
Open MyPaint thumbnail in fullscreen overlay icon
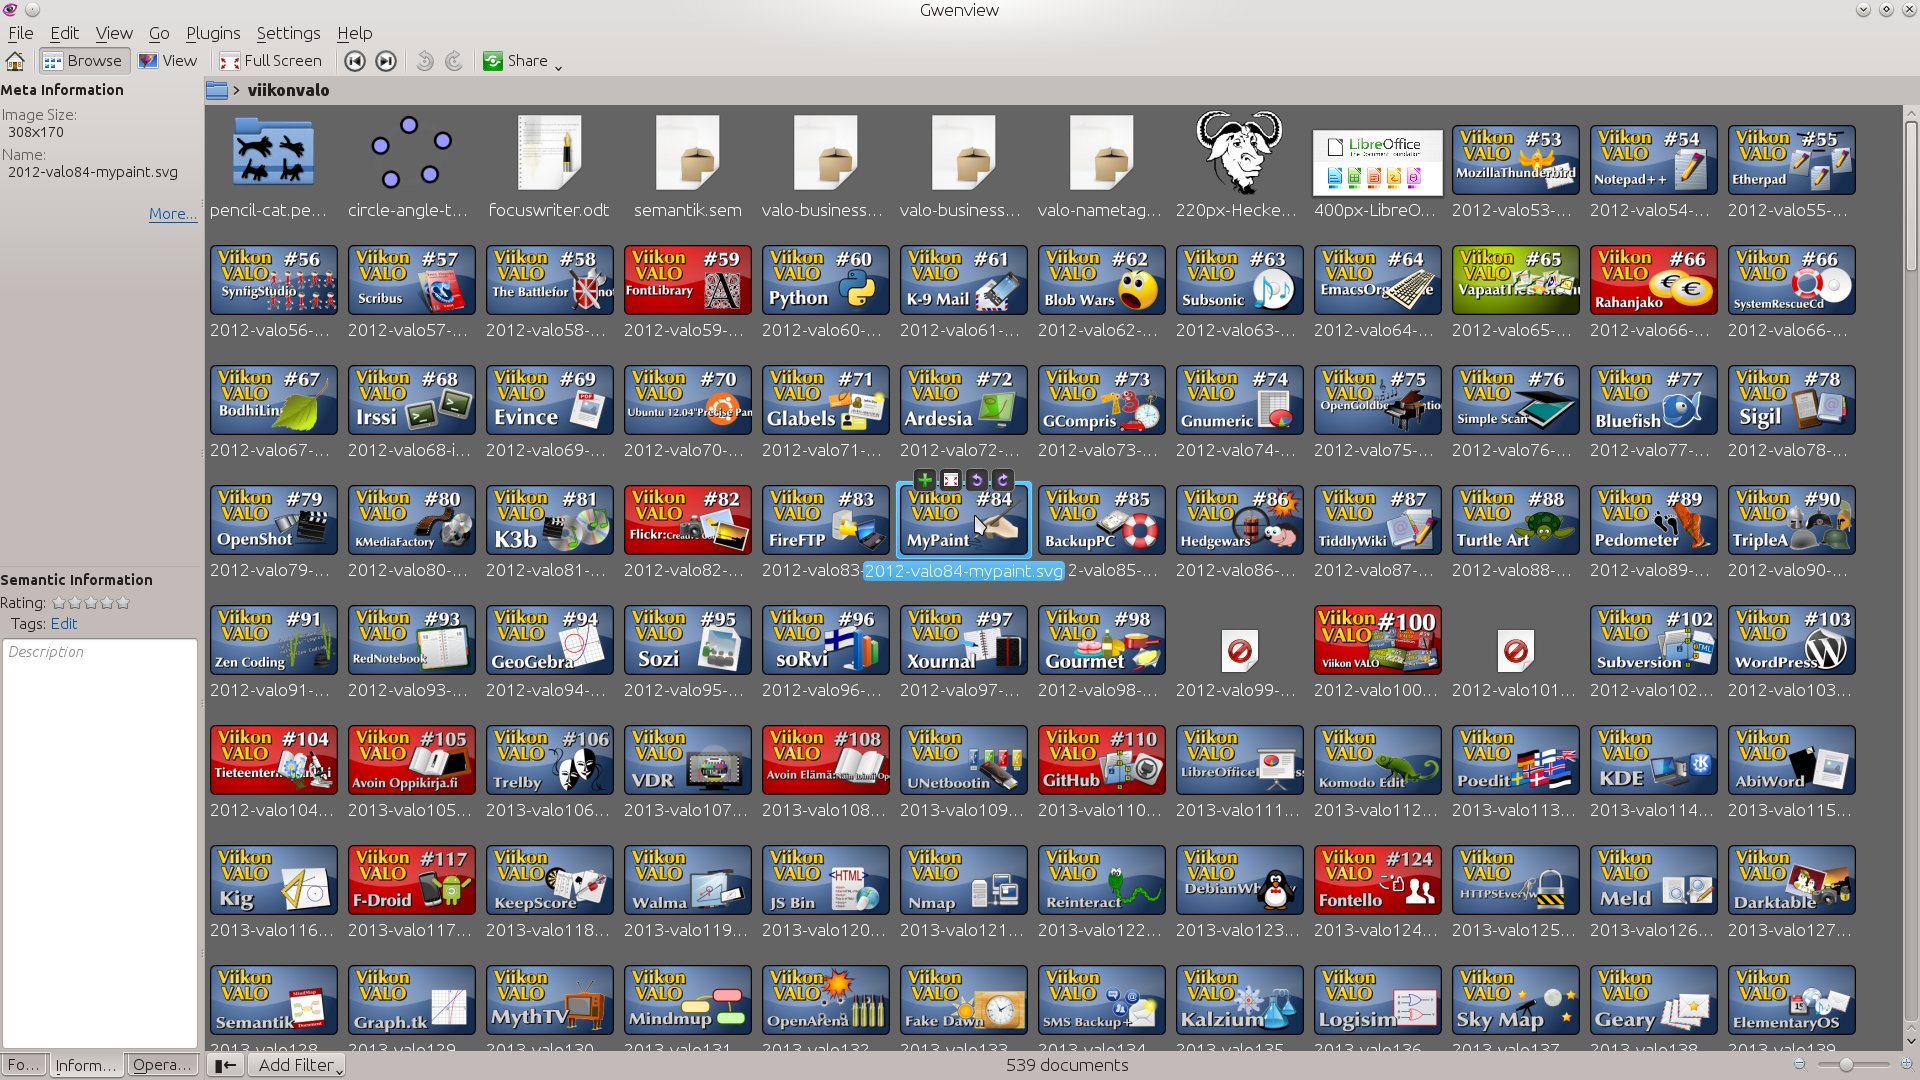[951, 480]
